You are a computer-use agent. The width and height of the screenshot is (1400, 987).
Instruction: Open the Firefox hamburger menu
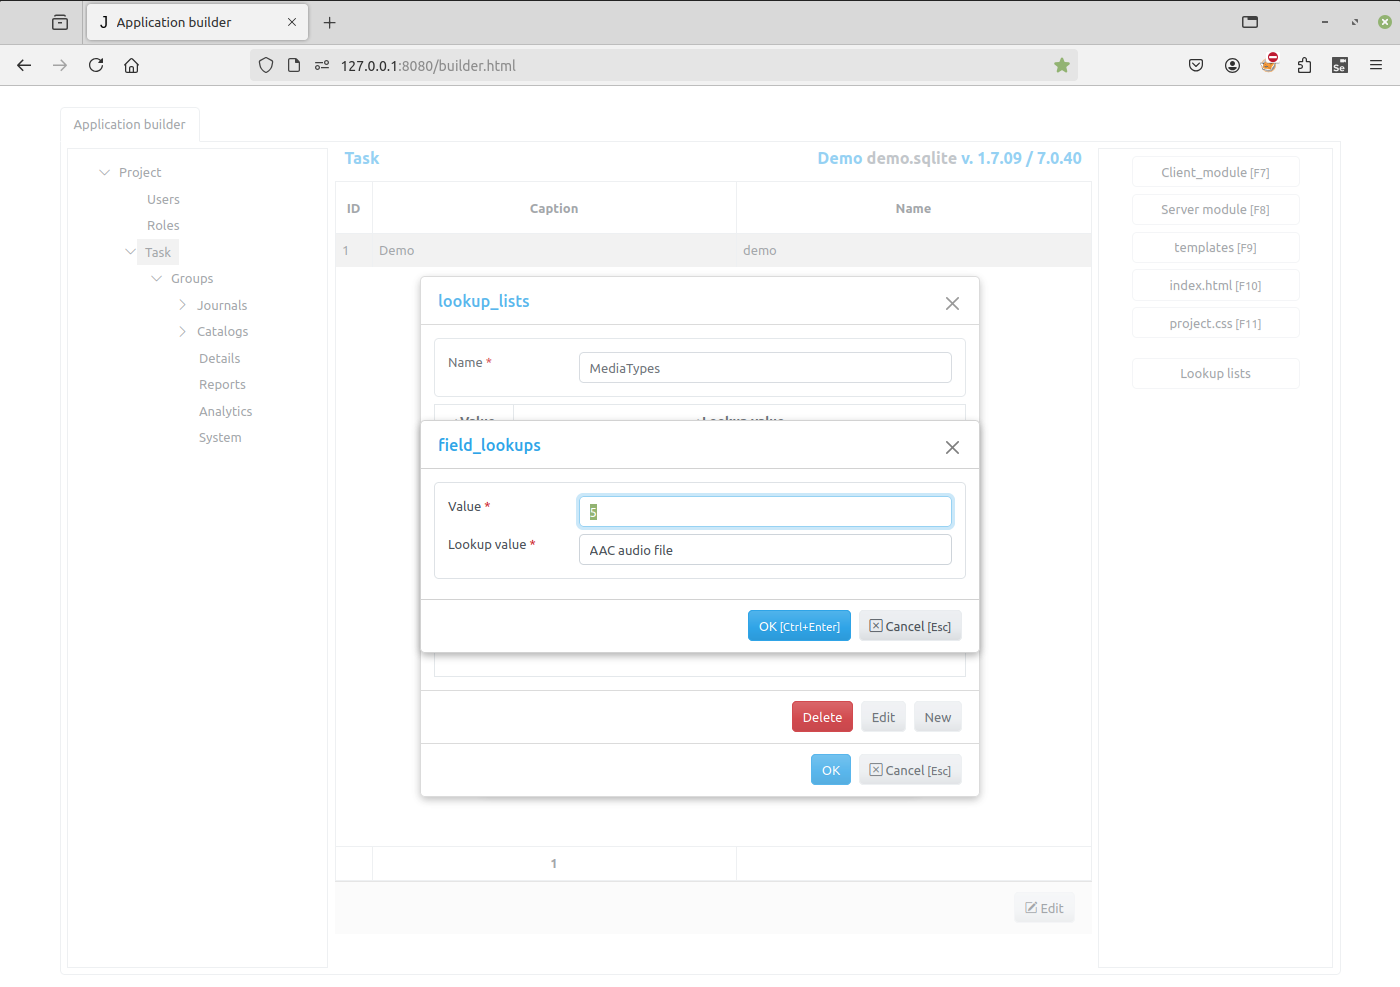pos(1376,65)
